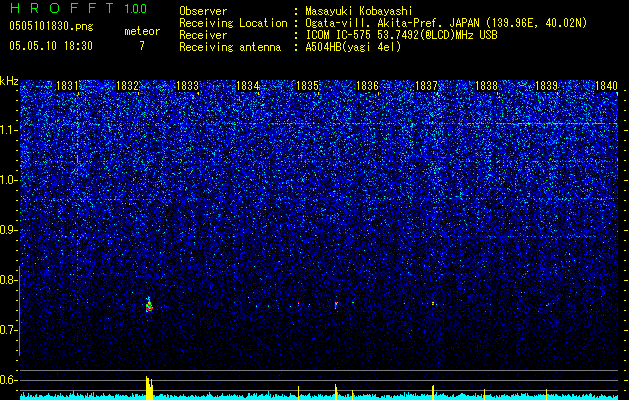Image resolution: width=629 pixels, height=400 pixels.
Task: Click the kHz axis unit label
Action: pyautogui.click(x=9, y=81)
